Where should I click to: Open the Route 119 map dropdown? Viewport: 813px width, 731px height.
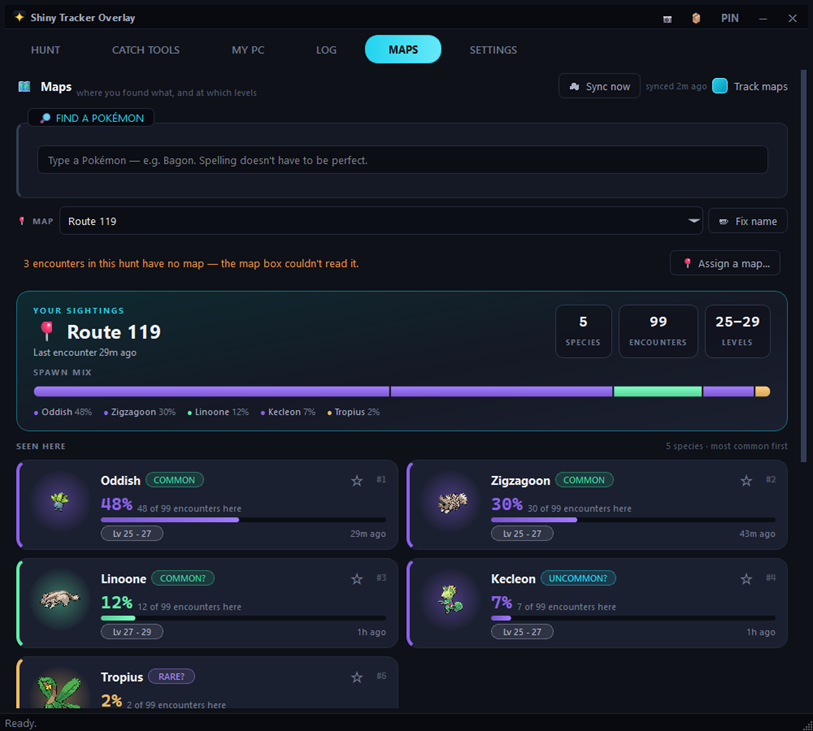pos(381,221)
